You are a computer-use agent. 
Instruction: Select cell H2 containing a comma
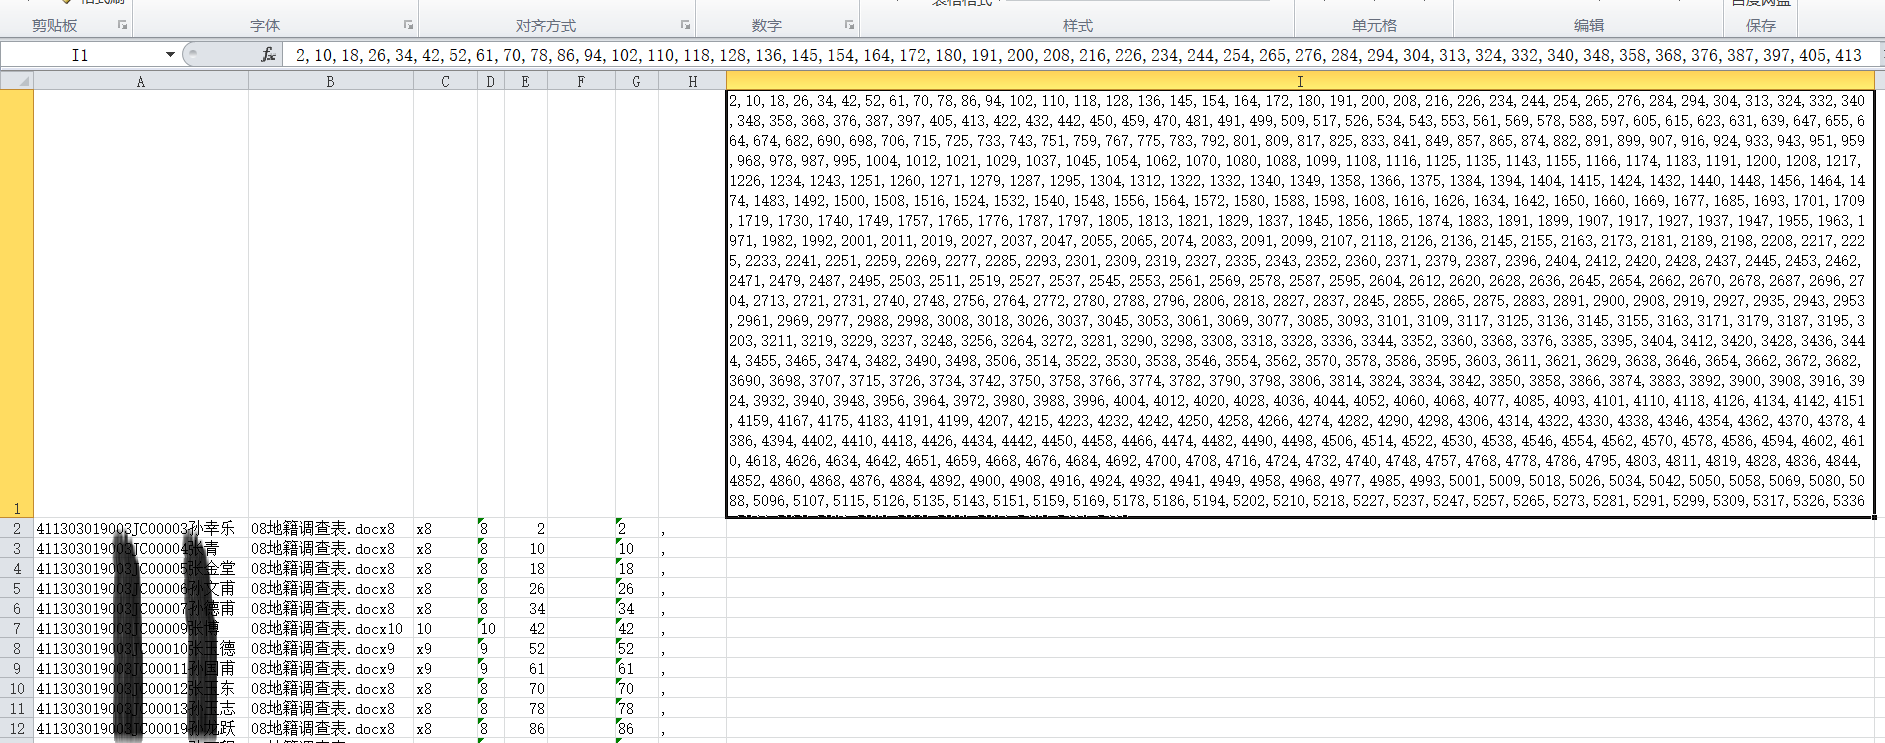point(692,528)
